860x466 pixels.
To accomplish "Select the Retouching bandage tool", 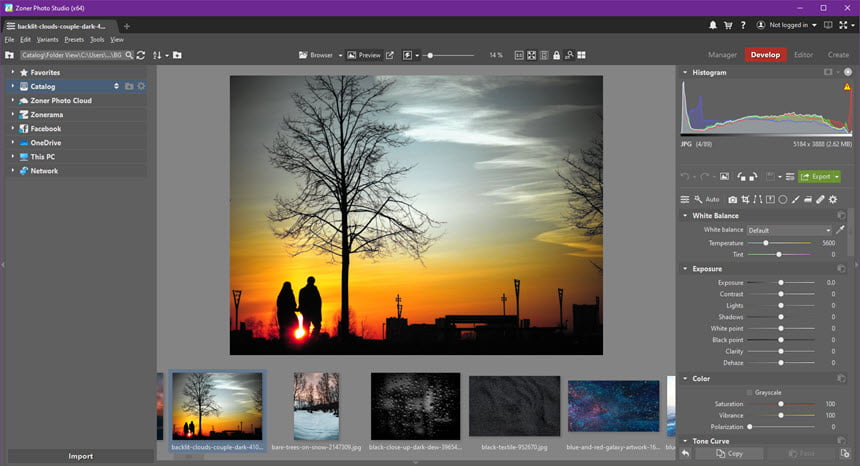I will click(821, 200).
